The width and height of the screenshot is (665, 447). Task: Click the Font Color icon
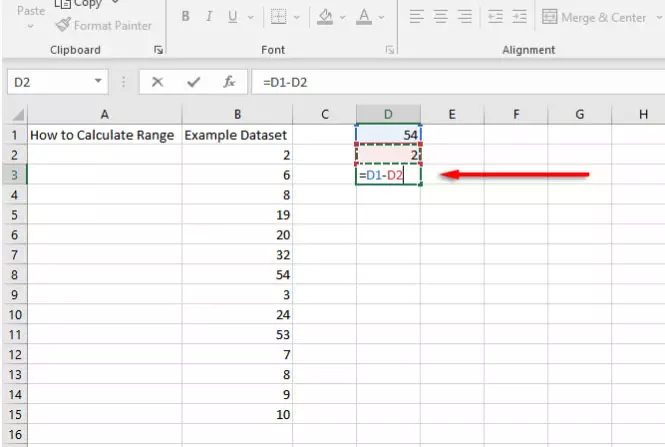[364, 17]
